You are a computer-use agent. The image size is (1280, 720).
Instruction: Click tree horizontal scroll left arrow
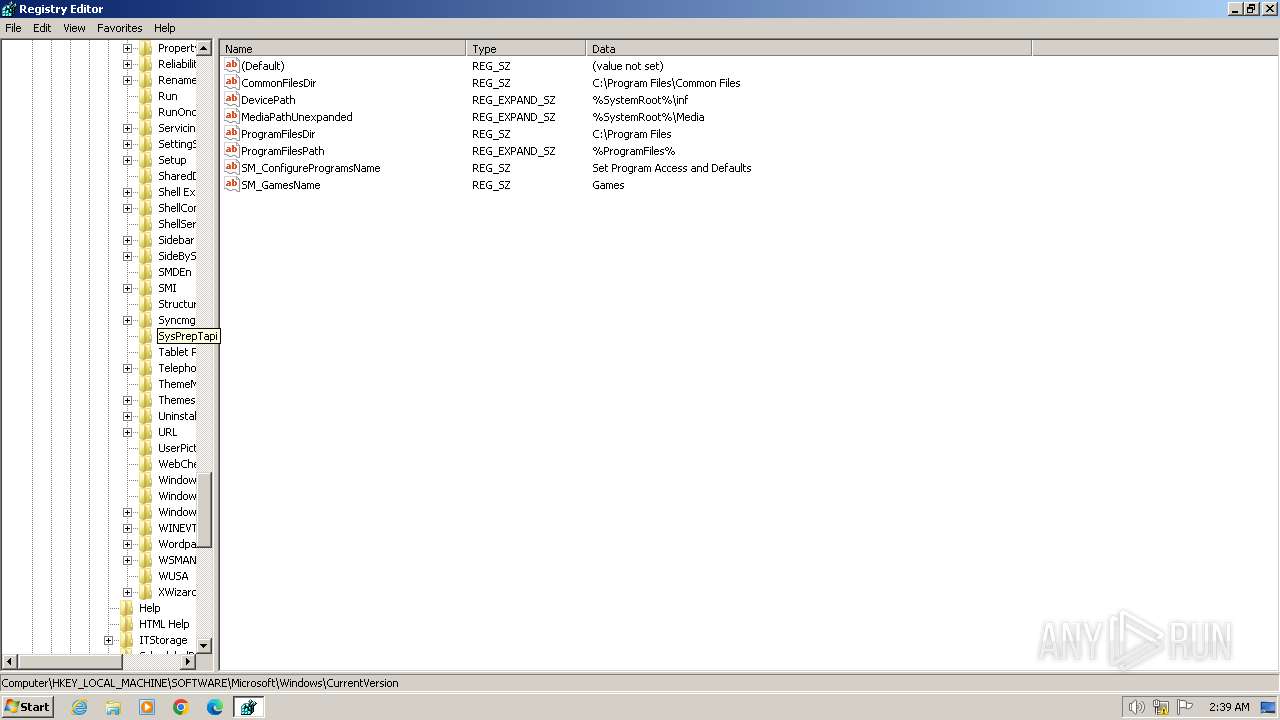click(10, 662)
